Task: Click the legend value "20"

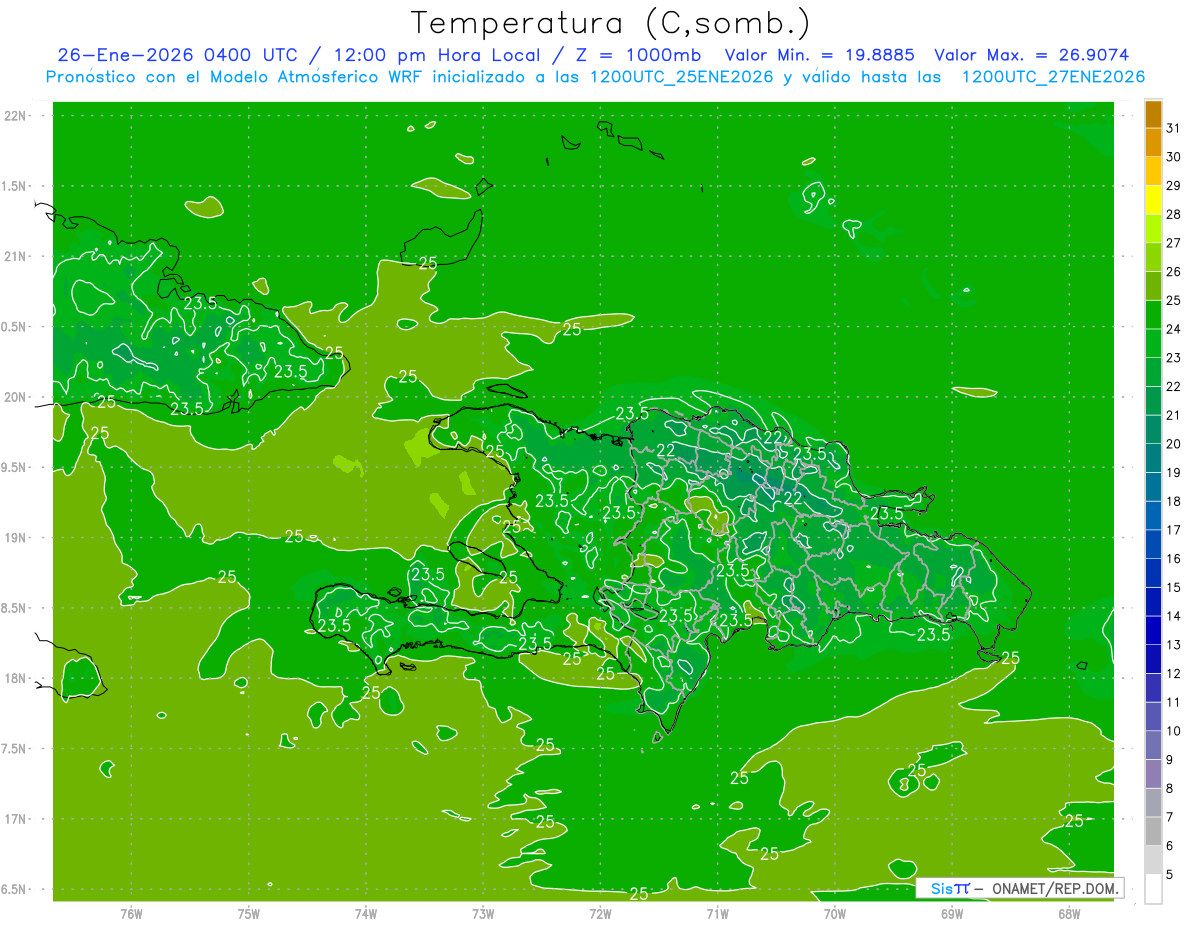Action: click(1174, 444)
